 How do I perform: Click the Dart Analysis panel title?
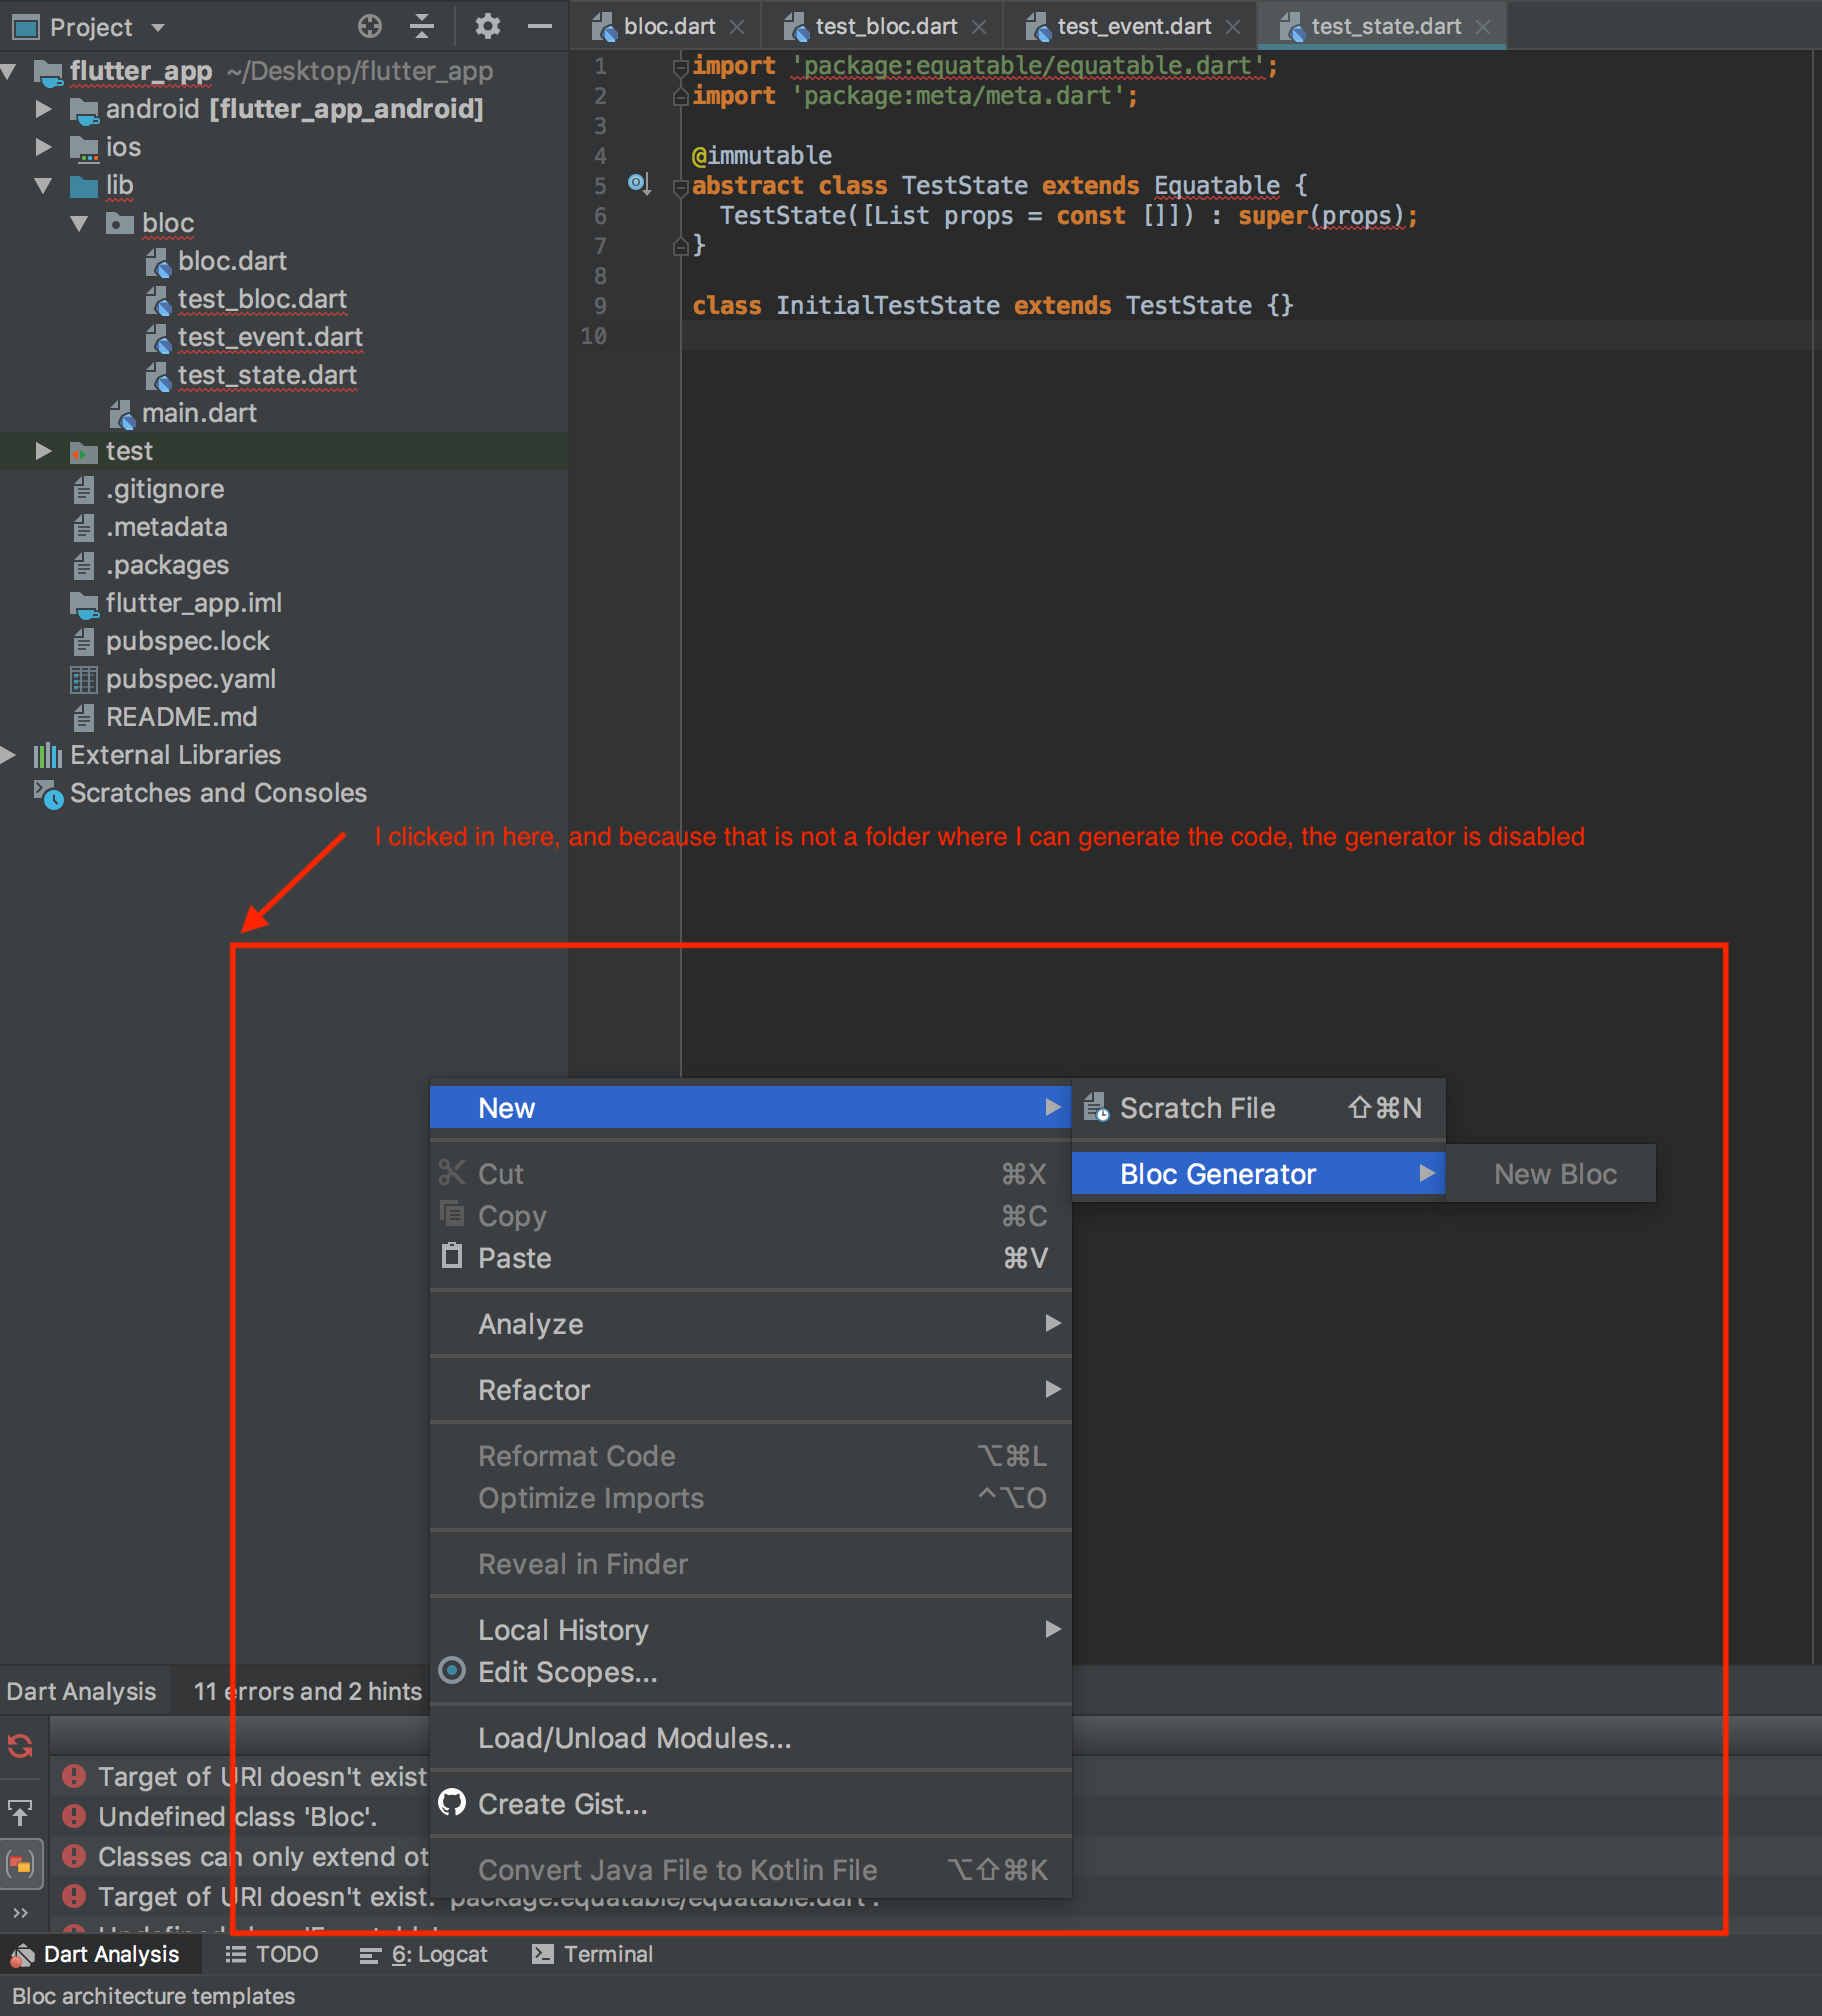point(82,1691)
